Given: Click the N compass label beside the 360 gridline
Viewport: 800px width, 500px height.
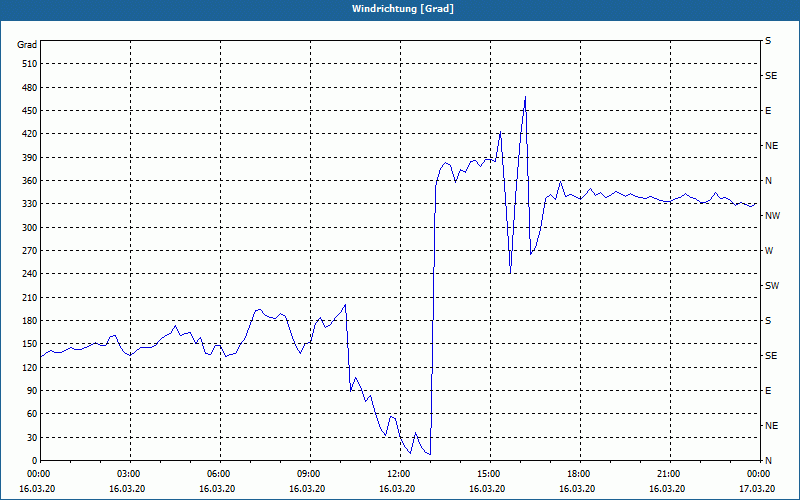Looking at the screenshot, I should [x=768, y=181].
